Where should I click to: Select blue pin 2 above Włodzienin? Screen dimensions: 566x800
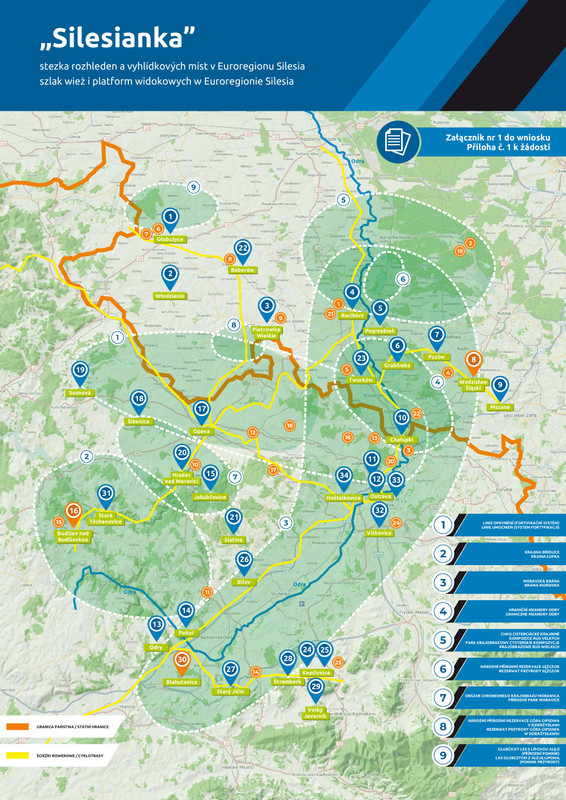(170, 277)
